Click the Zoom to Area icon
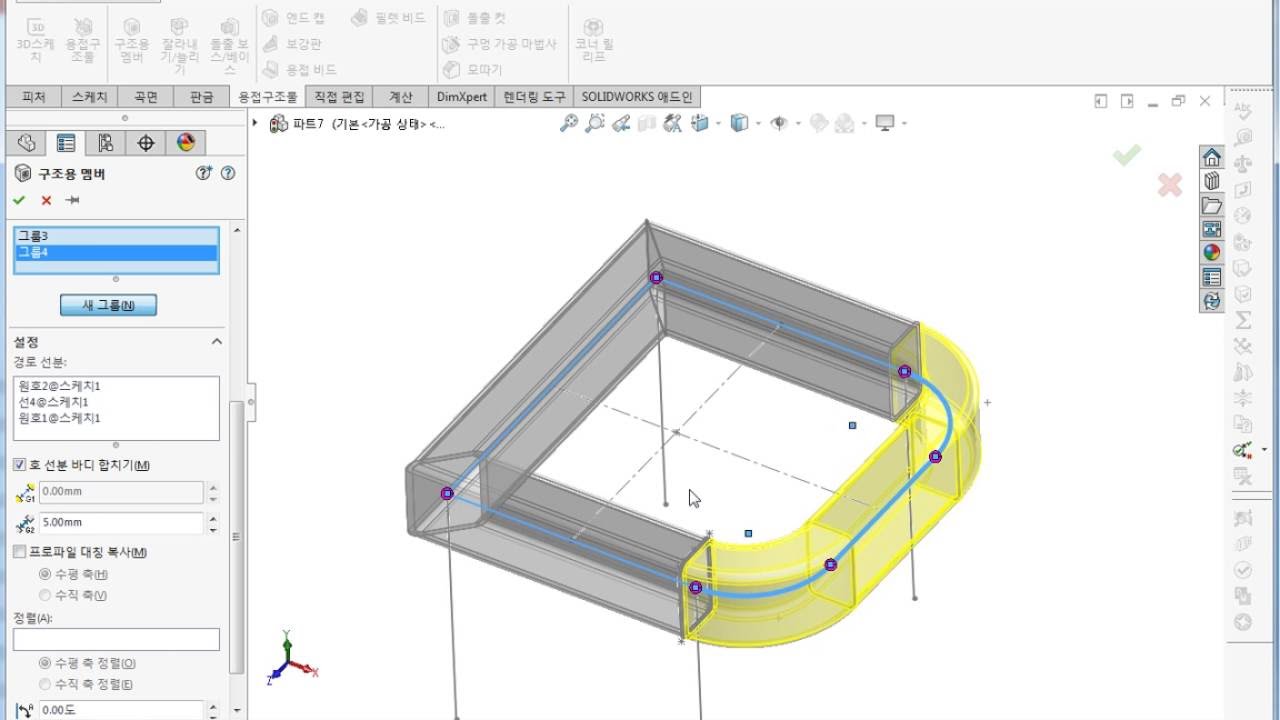This screenshot has width=1280, height=720. pyautogui.click(x=595, y=123)
